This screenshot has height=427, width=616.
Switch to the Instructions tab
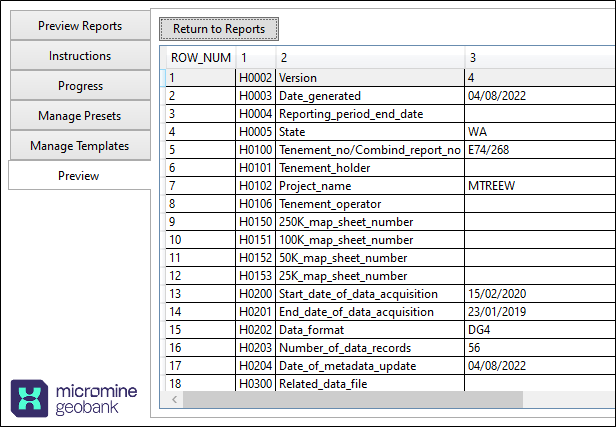tap(80, 56)
